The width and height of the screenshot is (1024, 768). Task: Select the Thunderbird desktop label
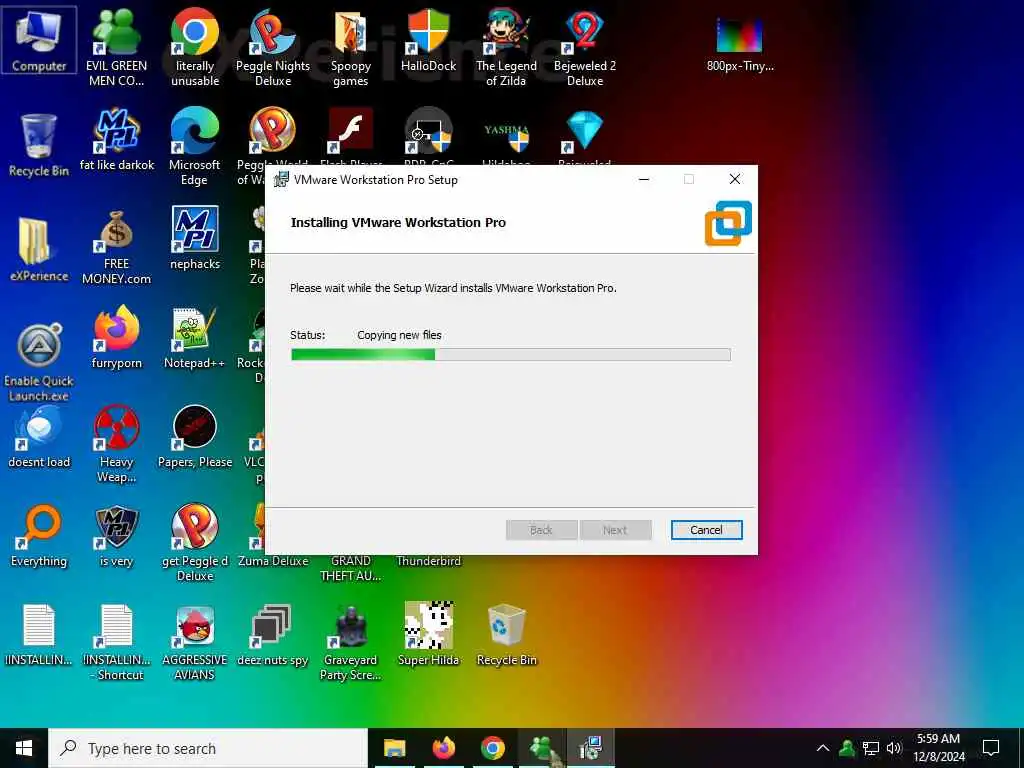point(428,561)
